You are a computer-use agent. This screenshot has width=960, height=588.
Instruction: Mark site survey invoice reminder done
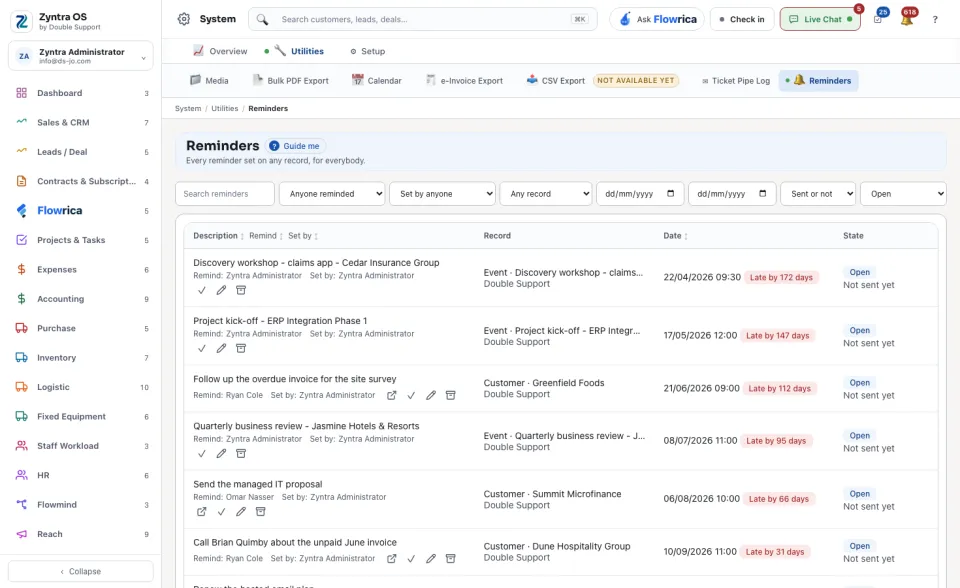[411, 396]
